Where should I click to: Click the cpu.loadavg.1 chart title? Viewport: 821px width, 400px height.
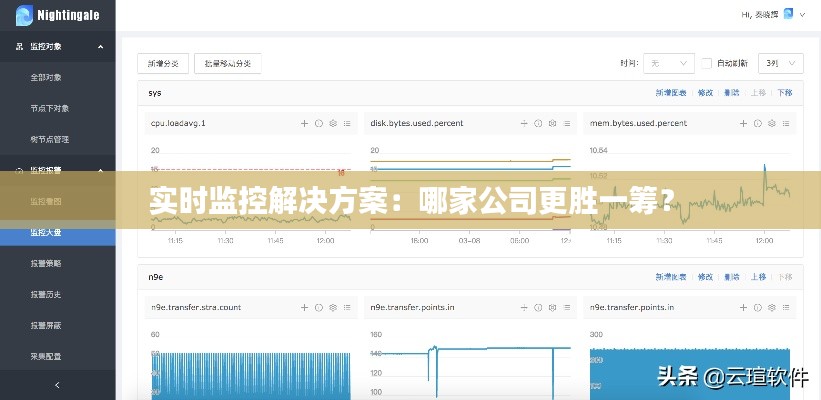pyautogui.click(x=178, y=124)
